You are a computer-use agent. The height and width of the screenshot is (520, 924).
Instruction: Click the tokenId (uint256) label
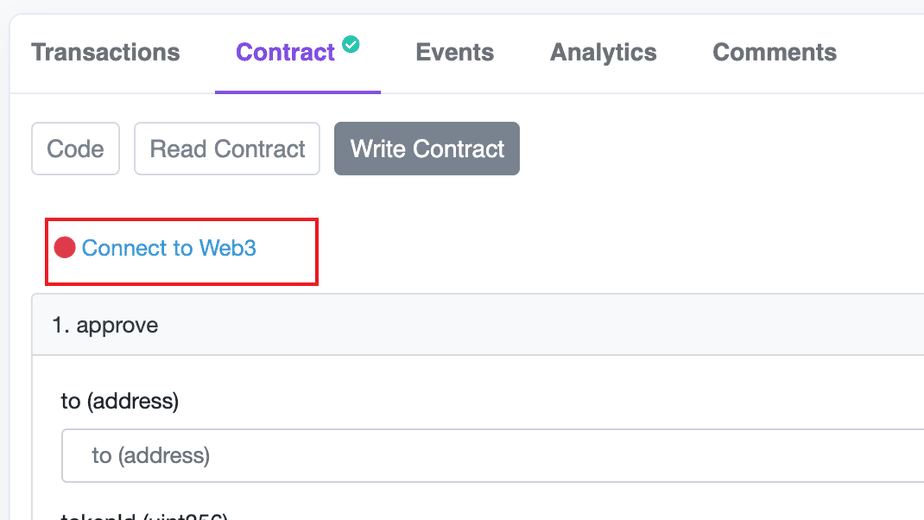point(145,516)
